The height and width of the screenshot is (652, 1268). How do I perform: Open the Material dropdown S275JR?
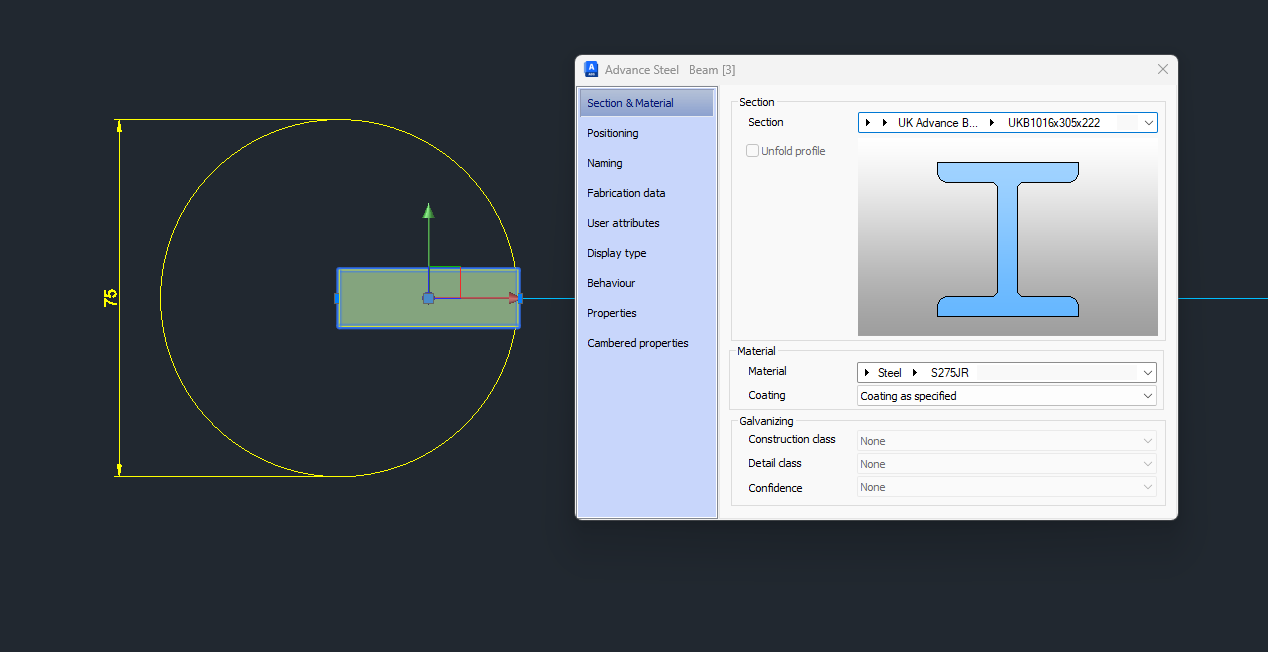[1007, 373]
